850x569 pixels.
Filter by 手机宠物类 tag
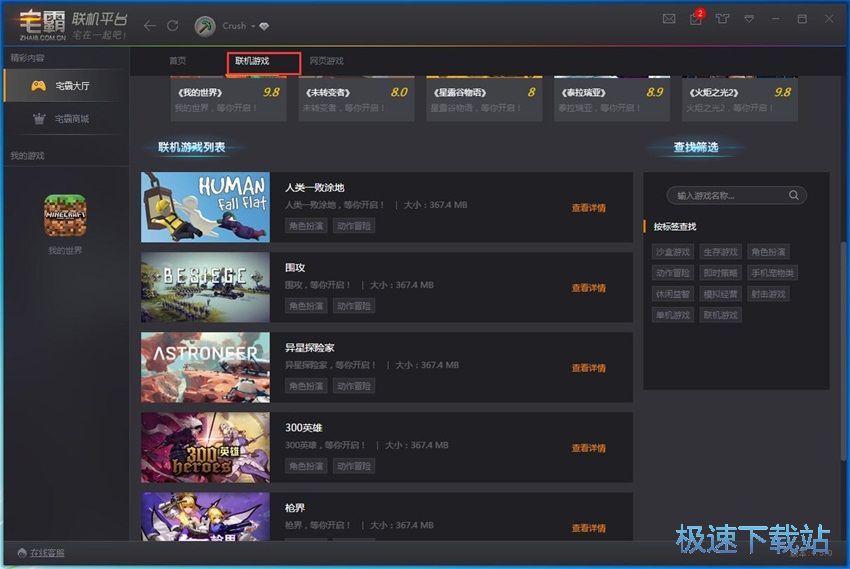(772, 273)
